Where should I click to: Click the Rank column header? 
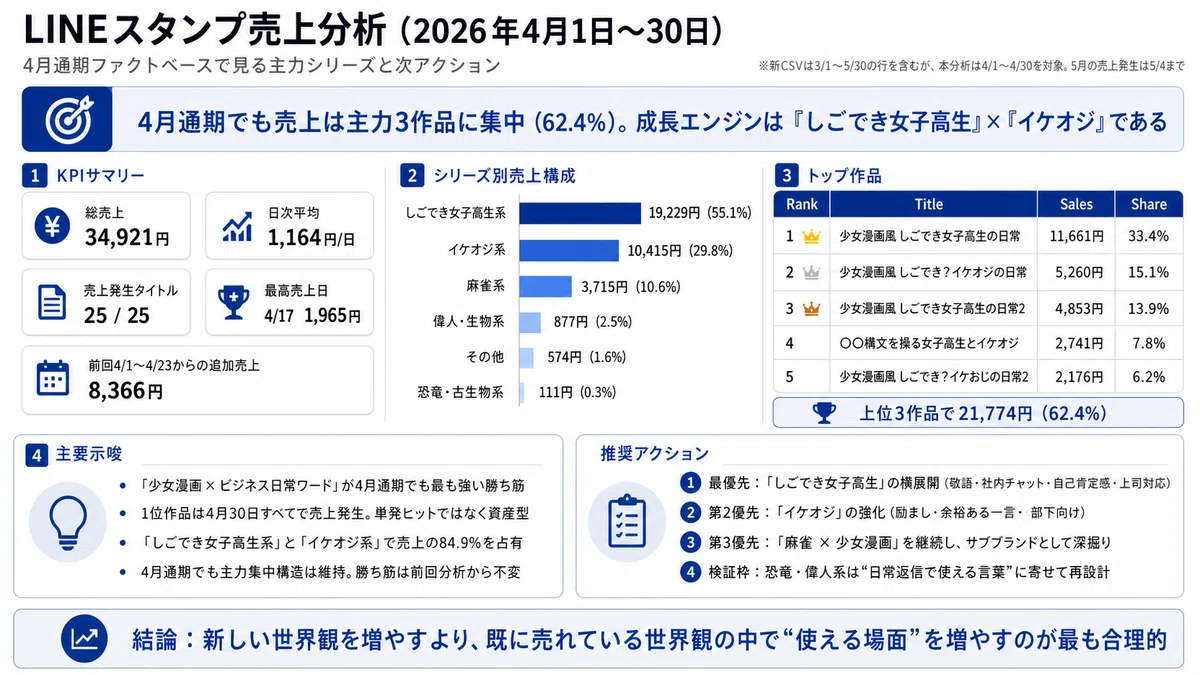(802, 204)
